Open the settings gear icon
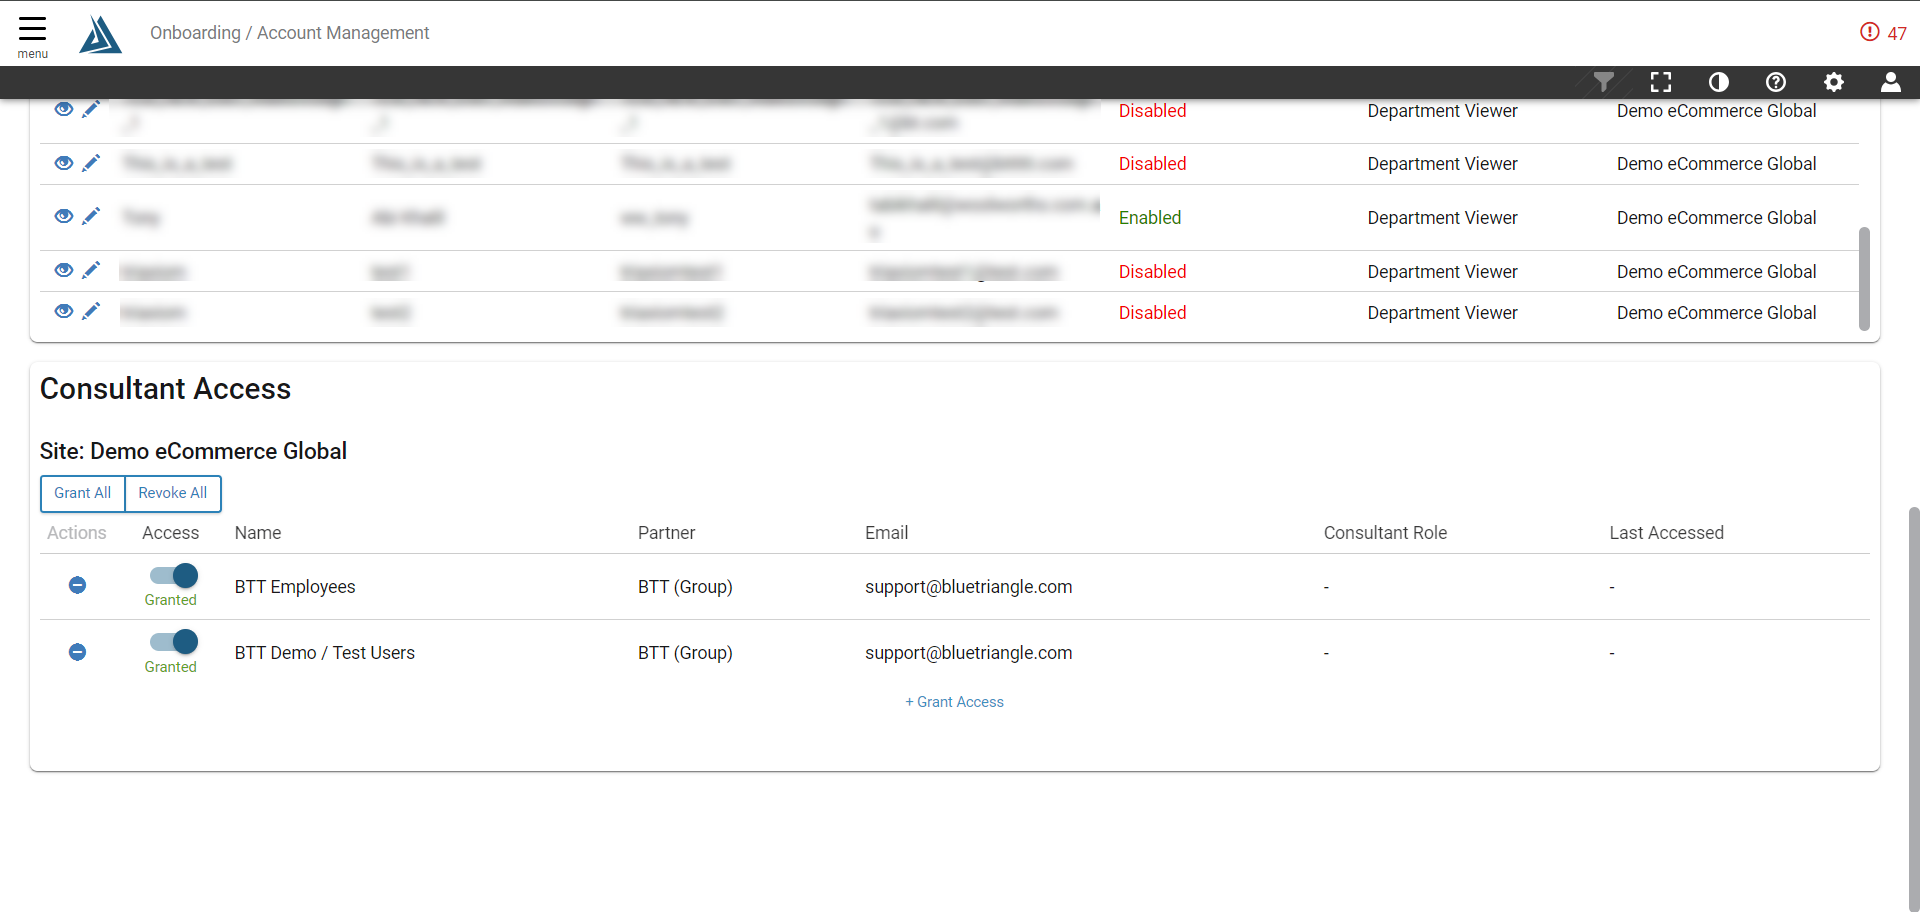The height and width of the screenshot is (912, 1920). (1834, 82)
